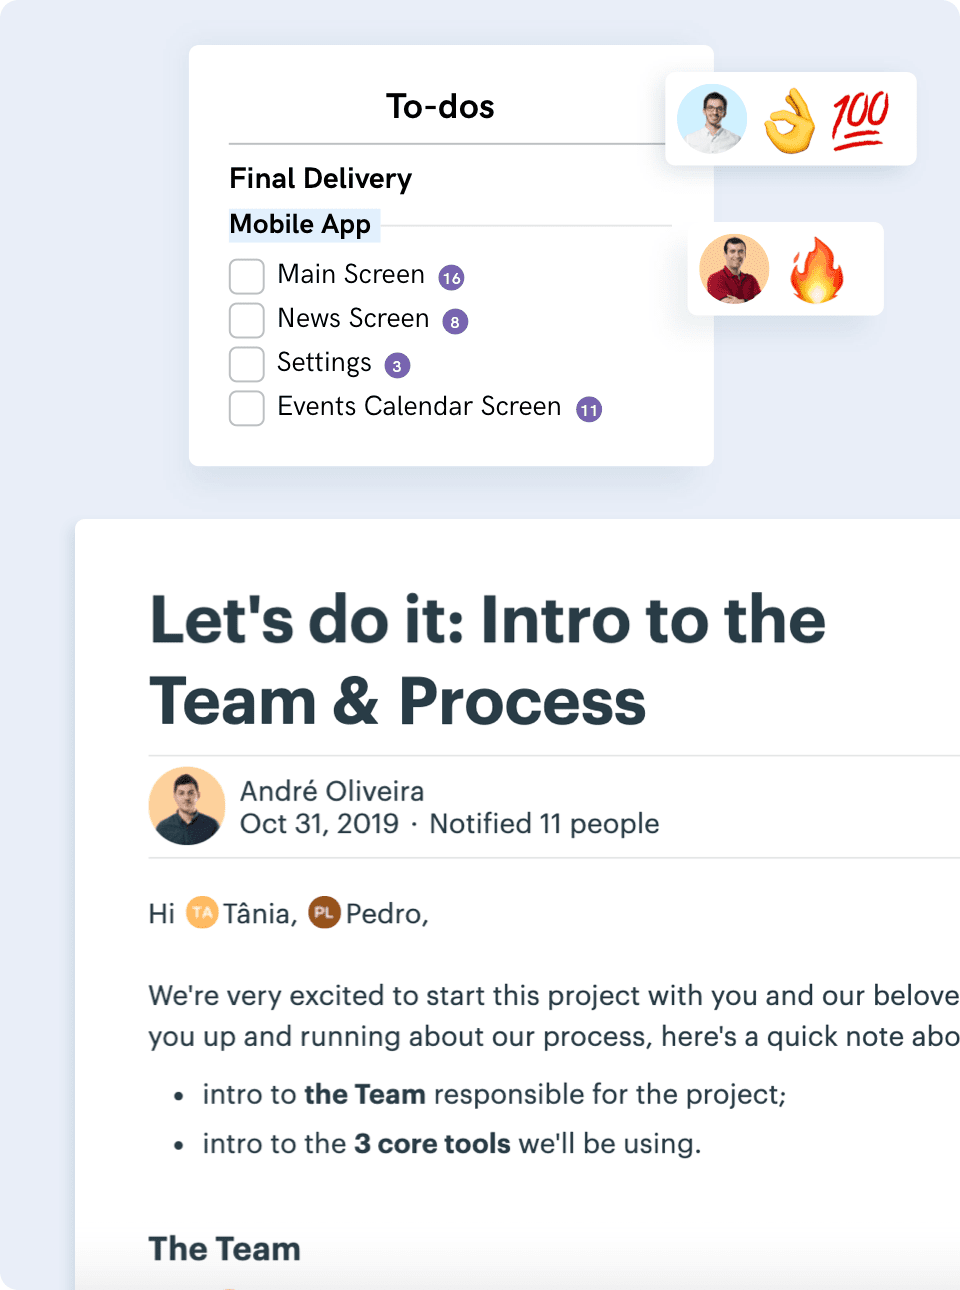Open the Mobile App to-do list
960x1290 pixels.
click(x=300, y=224)
